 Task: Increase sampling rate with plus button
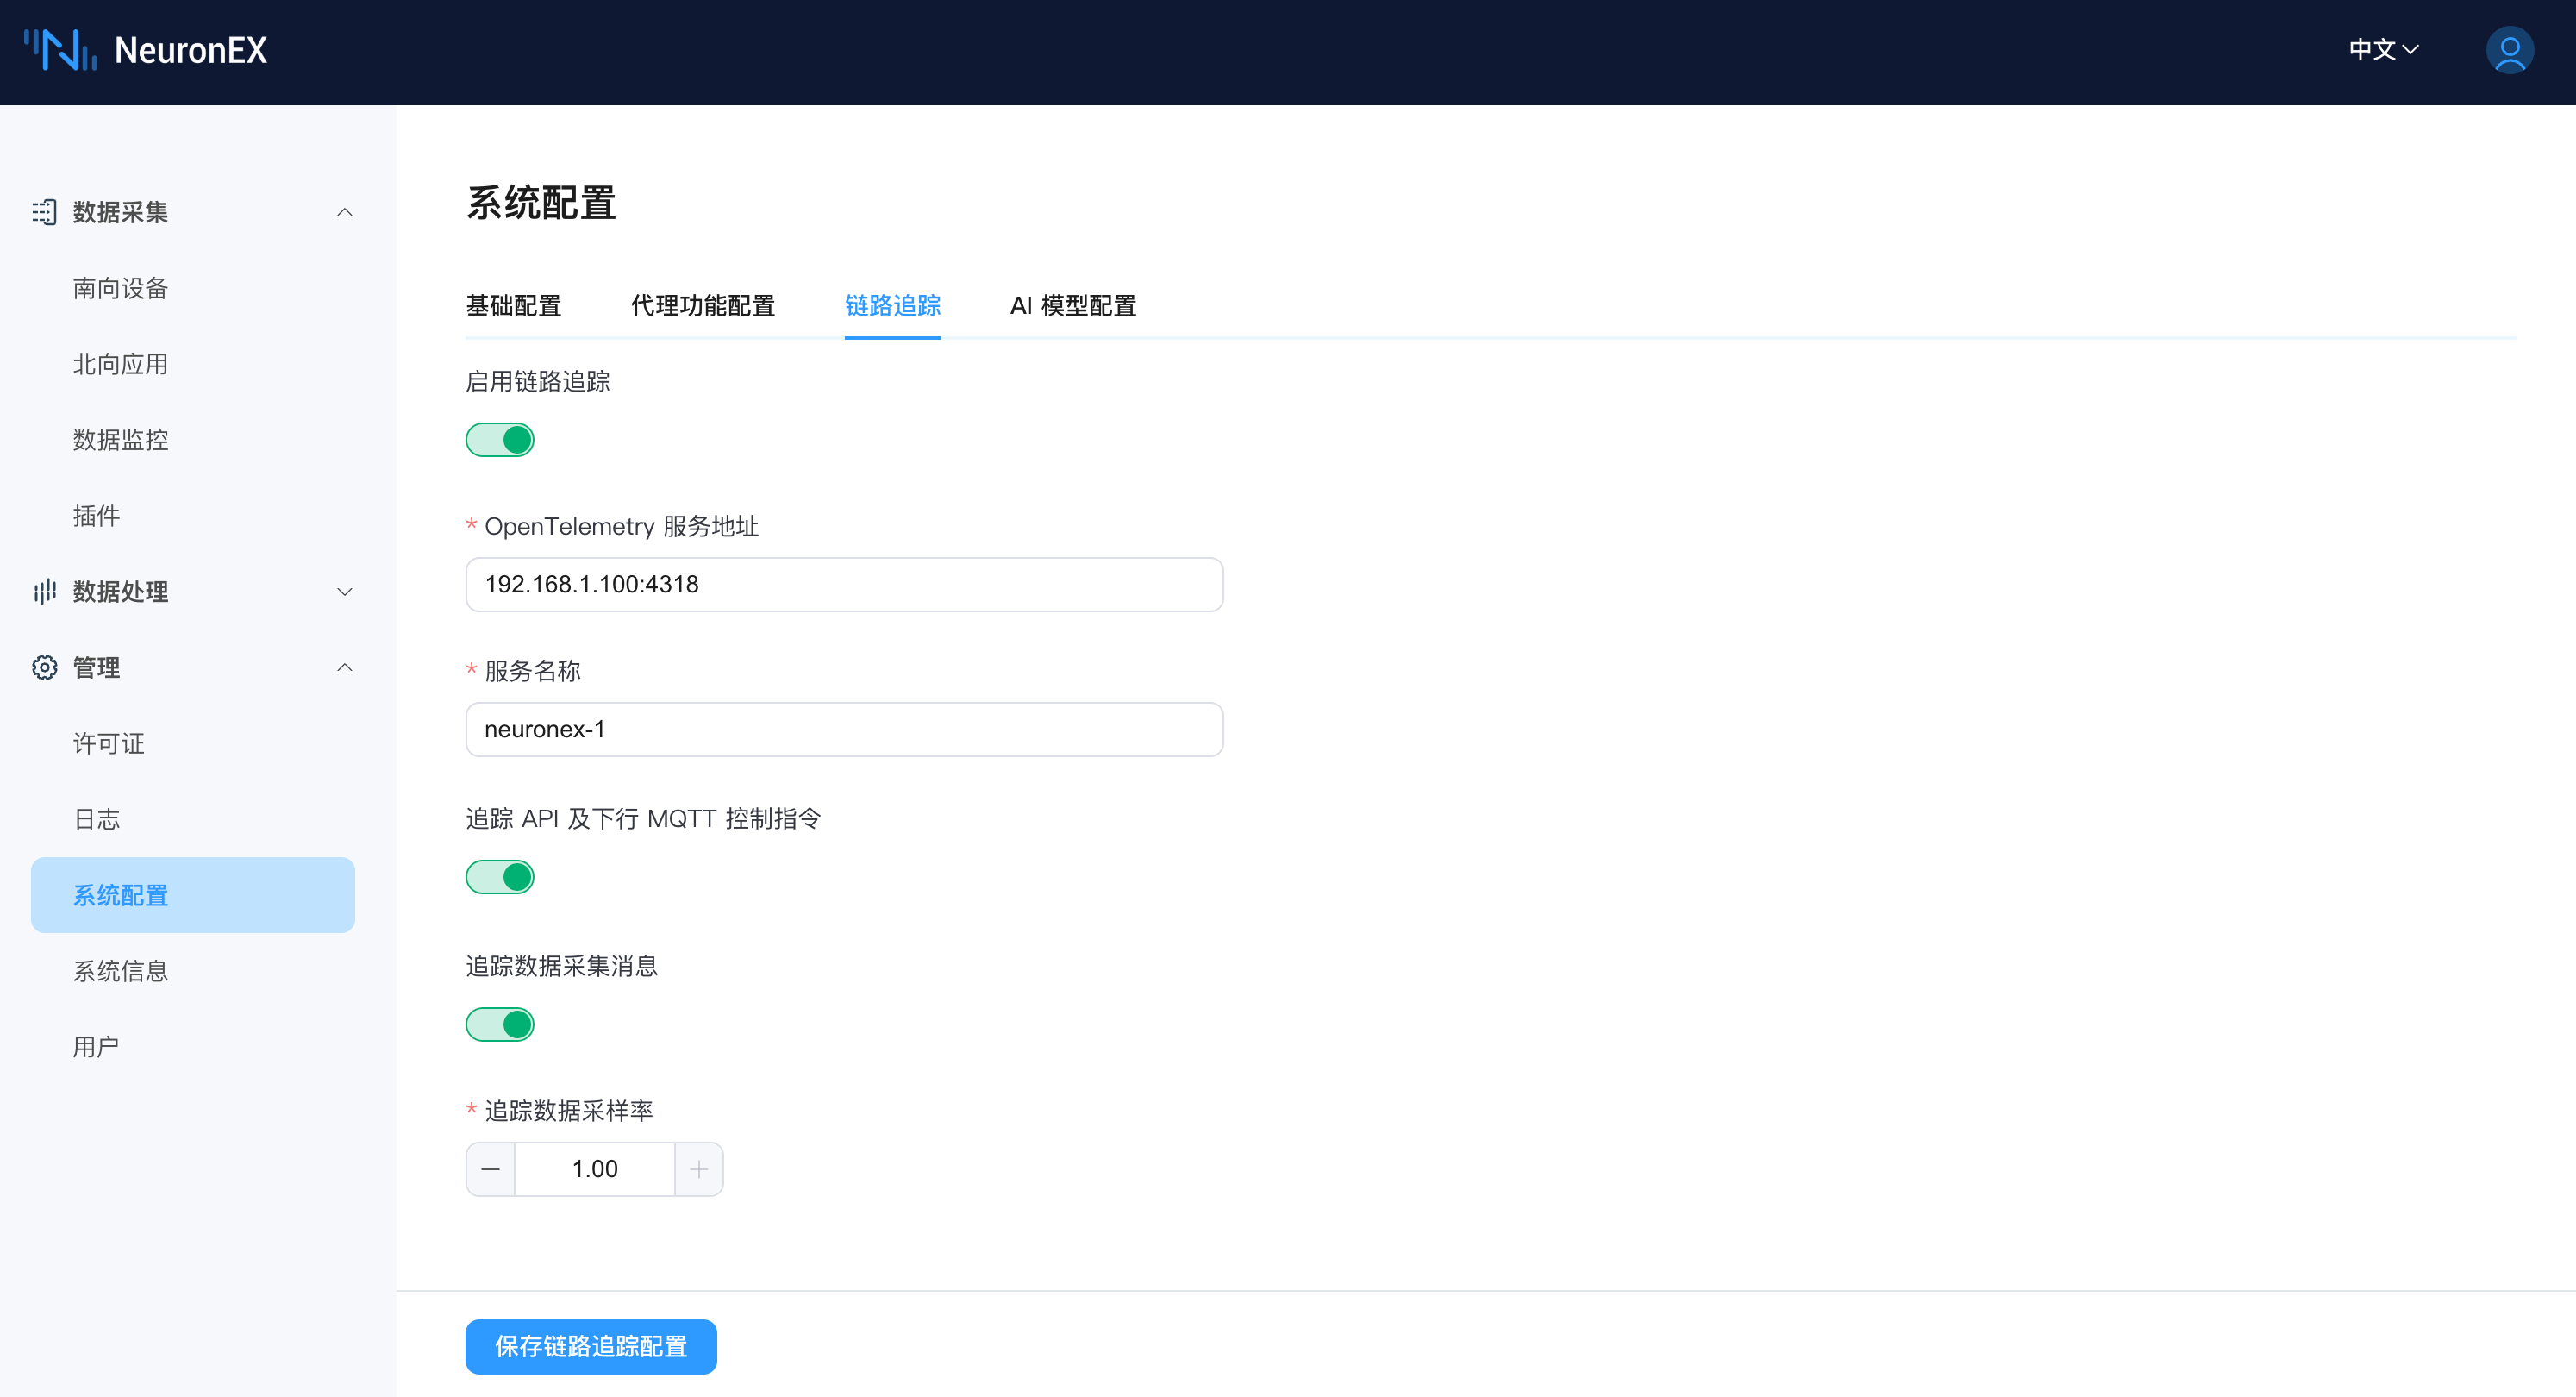699,1169
